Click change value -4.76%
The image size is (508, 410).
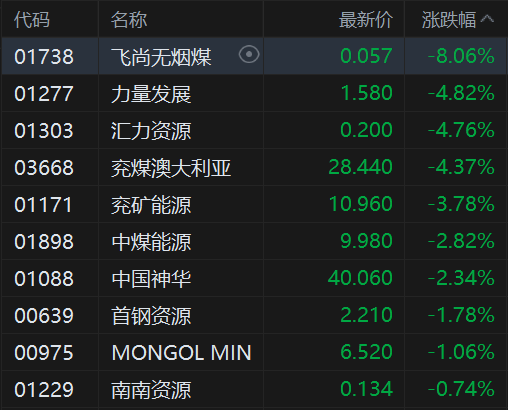pyautogui.click(x=461, y=130)
